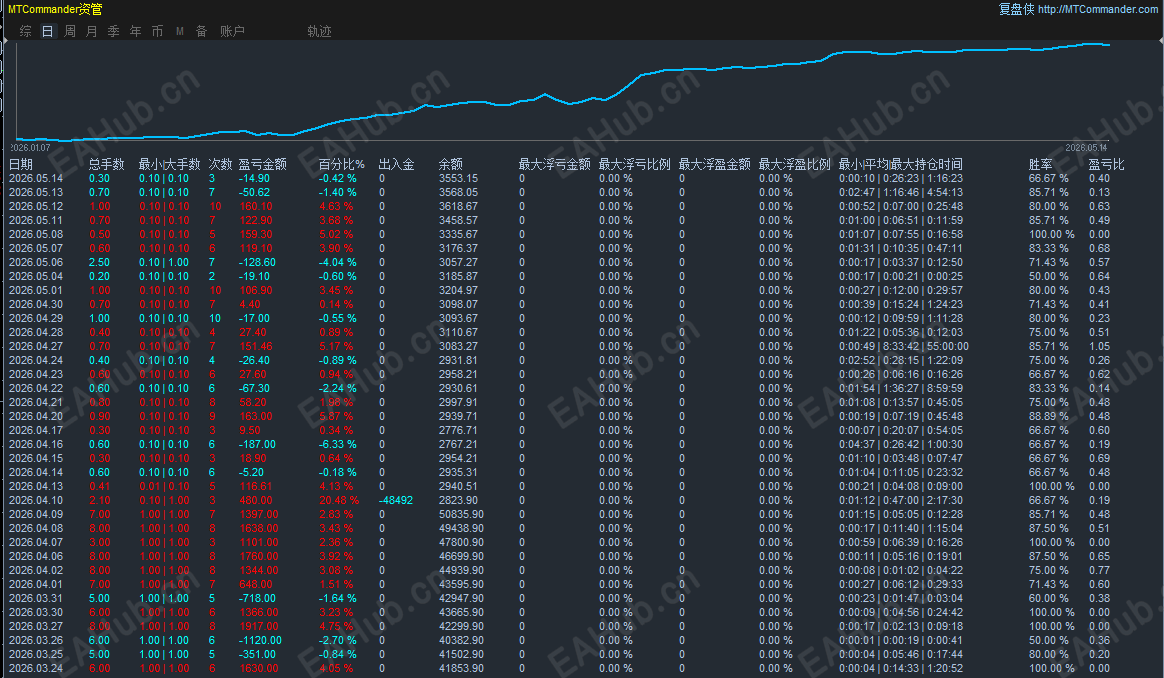Open the 周 weekly tab
This screenshot has width=1164, height=678.
70,31
